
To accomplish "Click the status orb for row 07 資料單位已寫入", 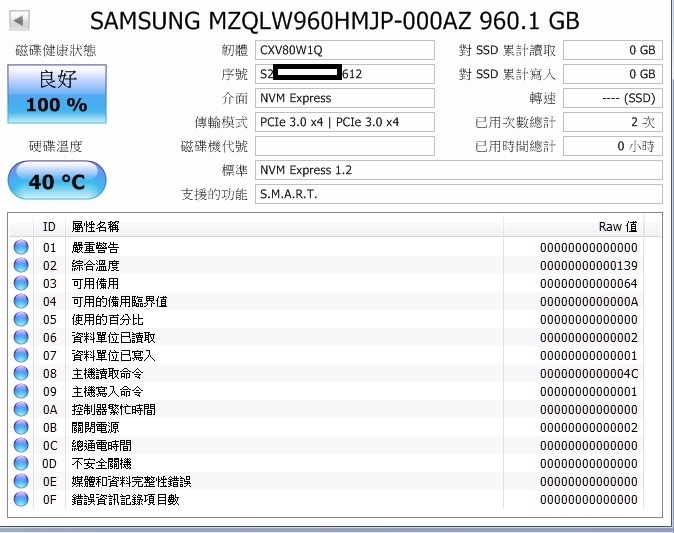I will point(21,355).
